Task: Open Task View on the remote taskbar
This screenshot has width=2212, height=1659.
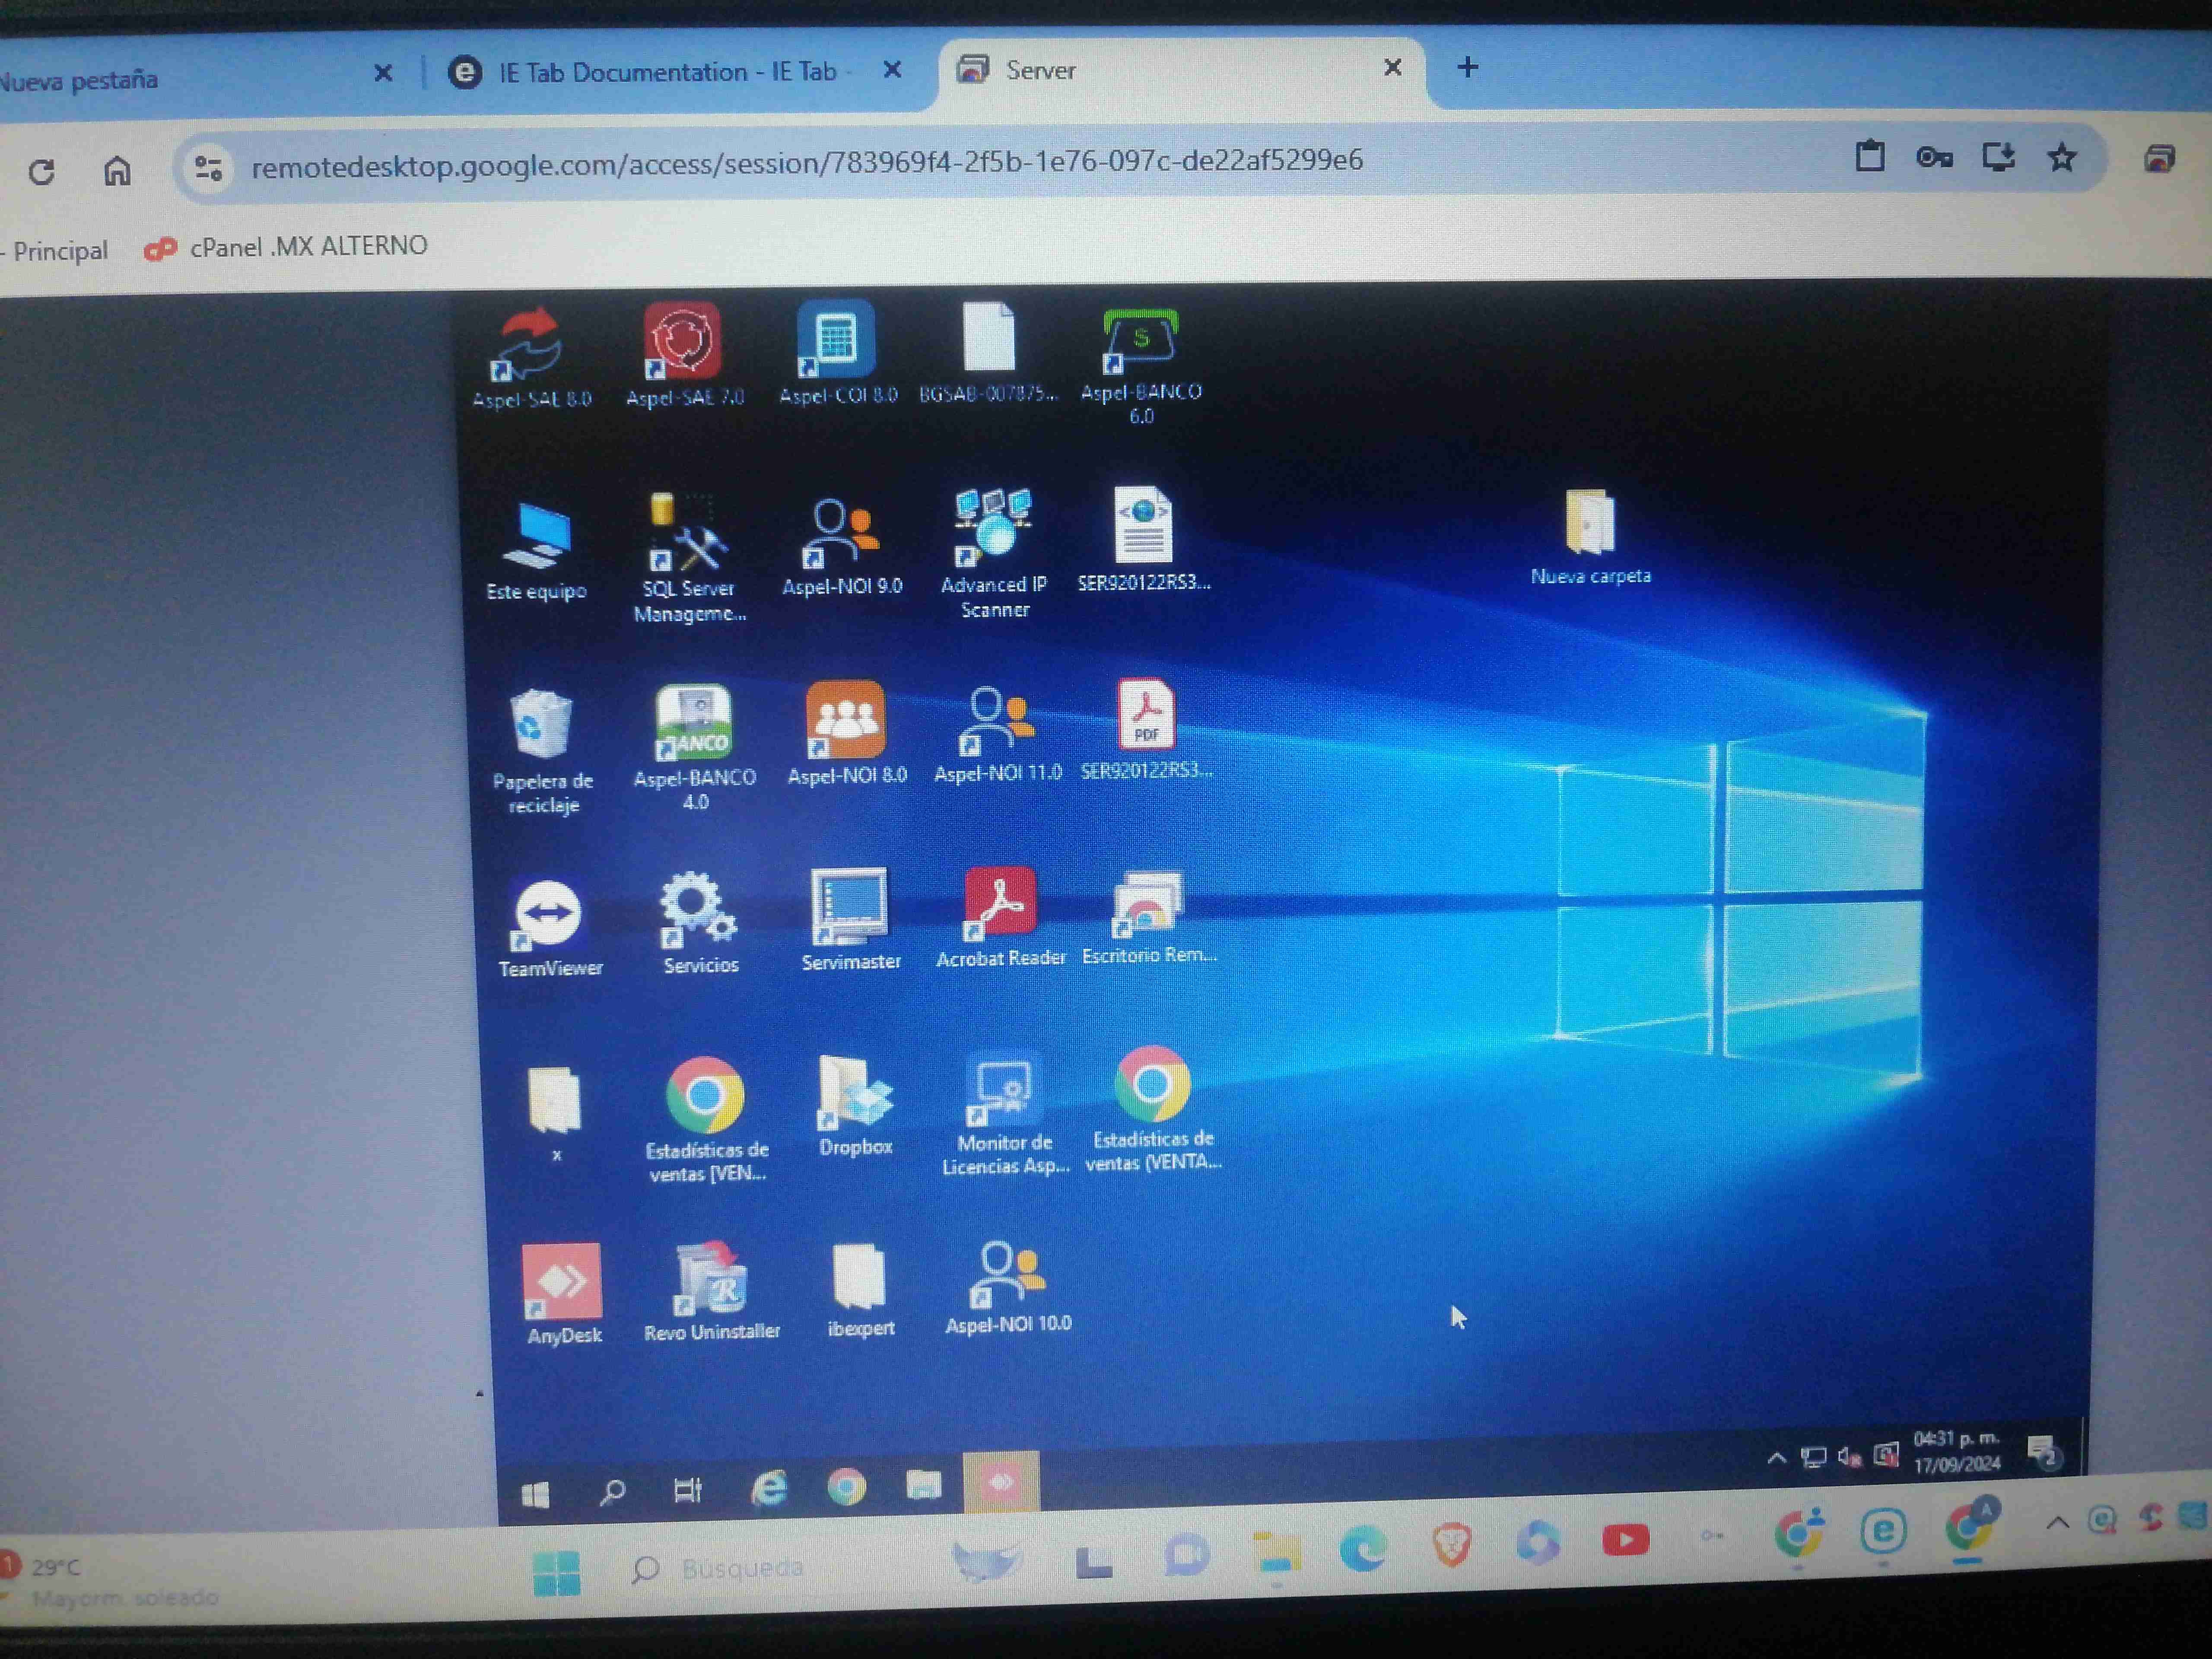Action: 688,1490
